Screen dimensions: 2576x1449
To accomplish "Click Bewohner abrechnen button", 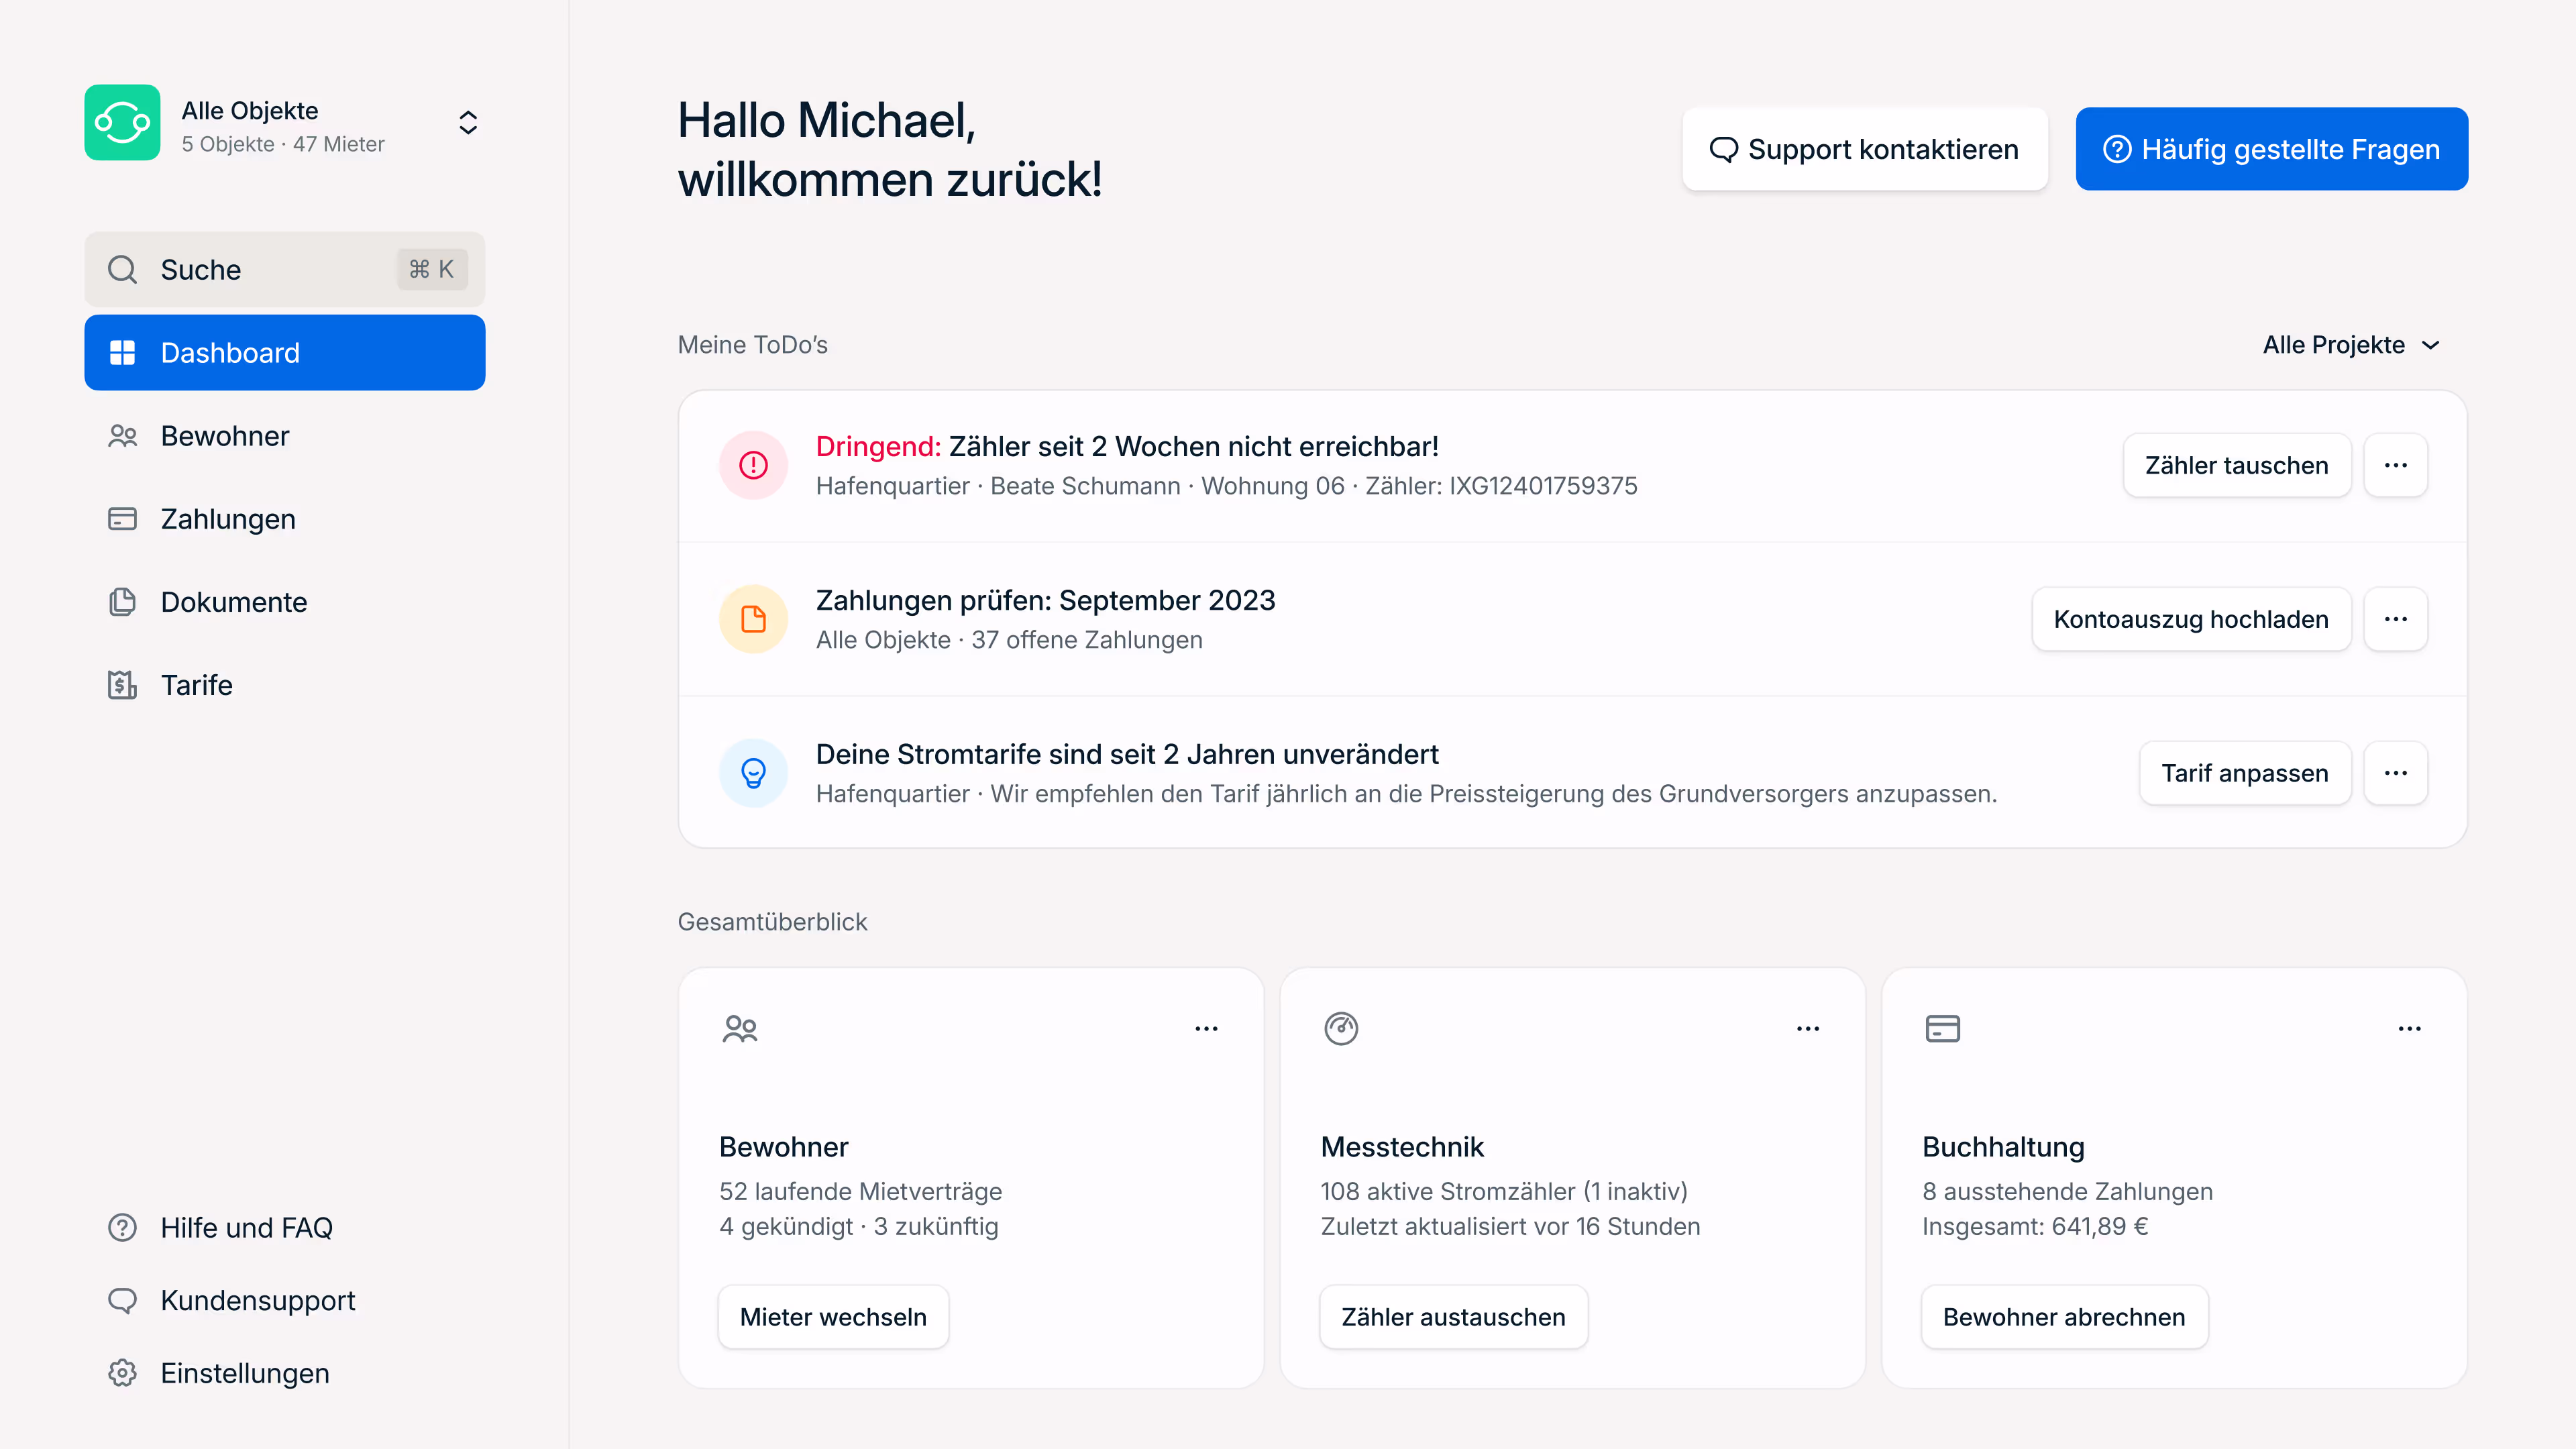I will 2064,1317.
